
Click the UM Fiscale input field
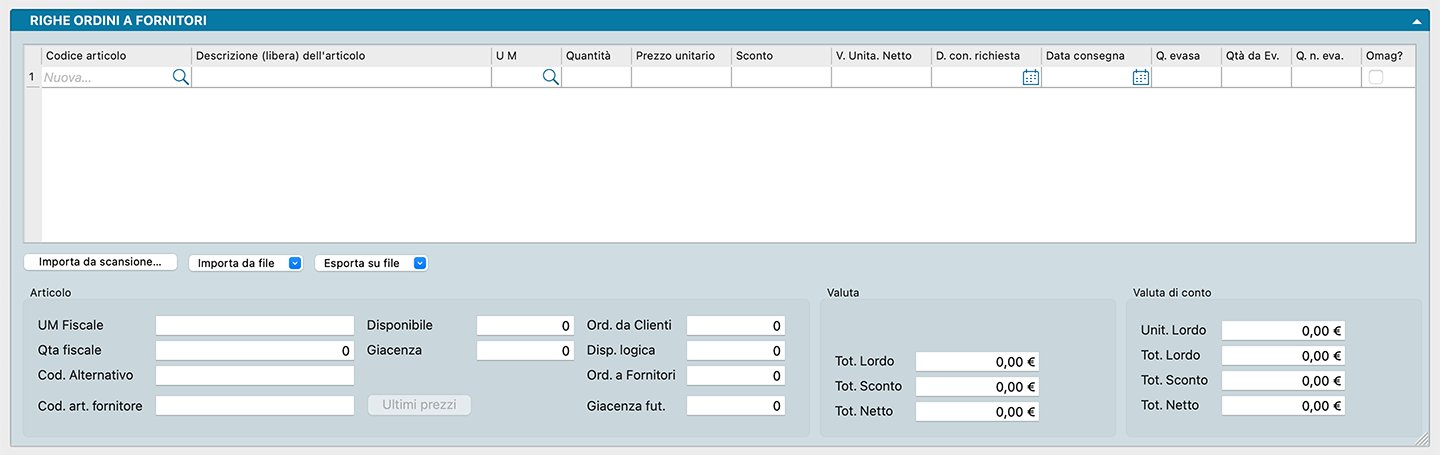(x=254, y=325)
